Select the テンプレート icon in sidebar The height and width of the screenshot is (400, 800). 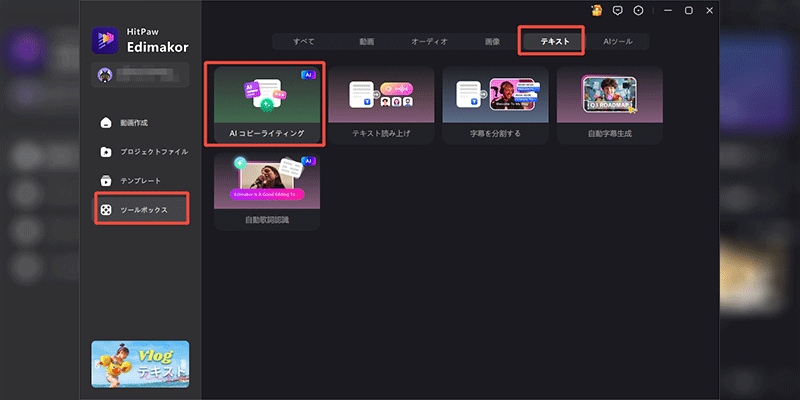click(106, 181)
